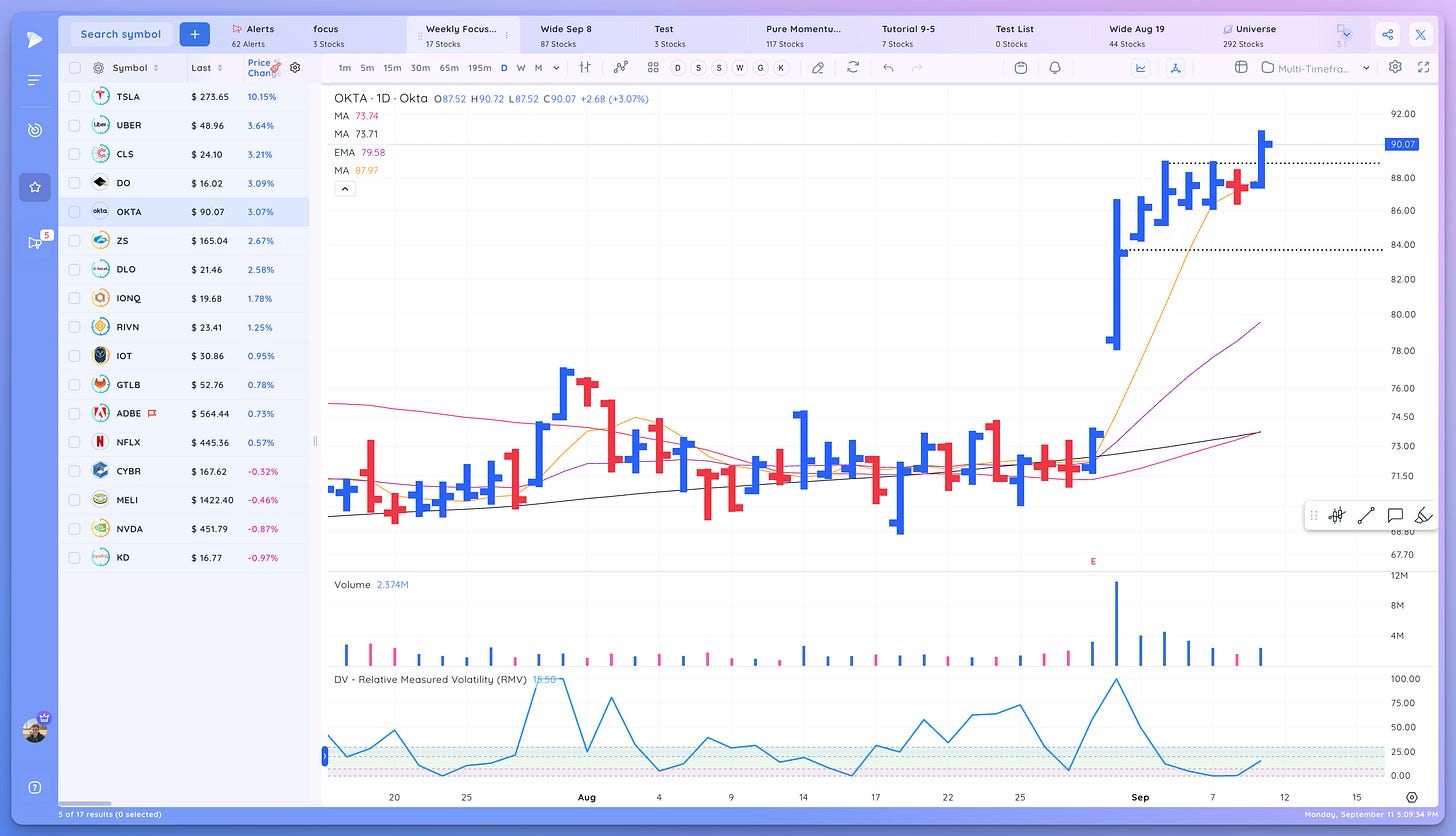Screen dimensions: 1456x836
Task: Expand the timeframe dropdown chevron
Action: coord(556,67)
